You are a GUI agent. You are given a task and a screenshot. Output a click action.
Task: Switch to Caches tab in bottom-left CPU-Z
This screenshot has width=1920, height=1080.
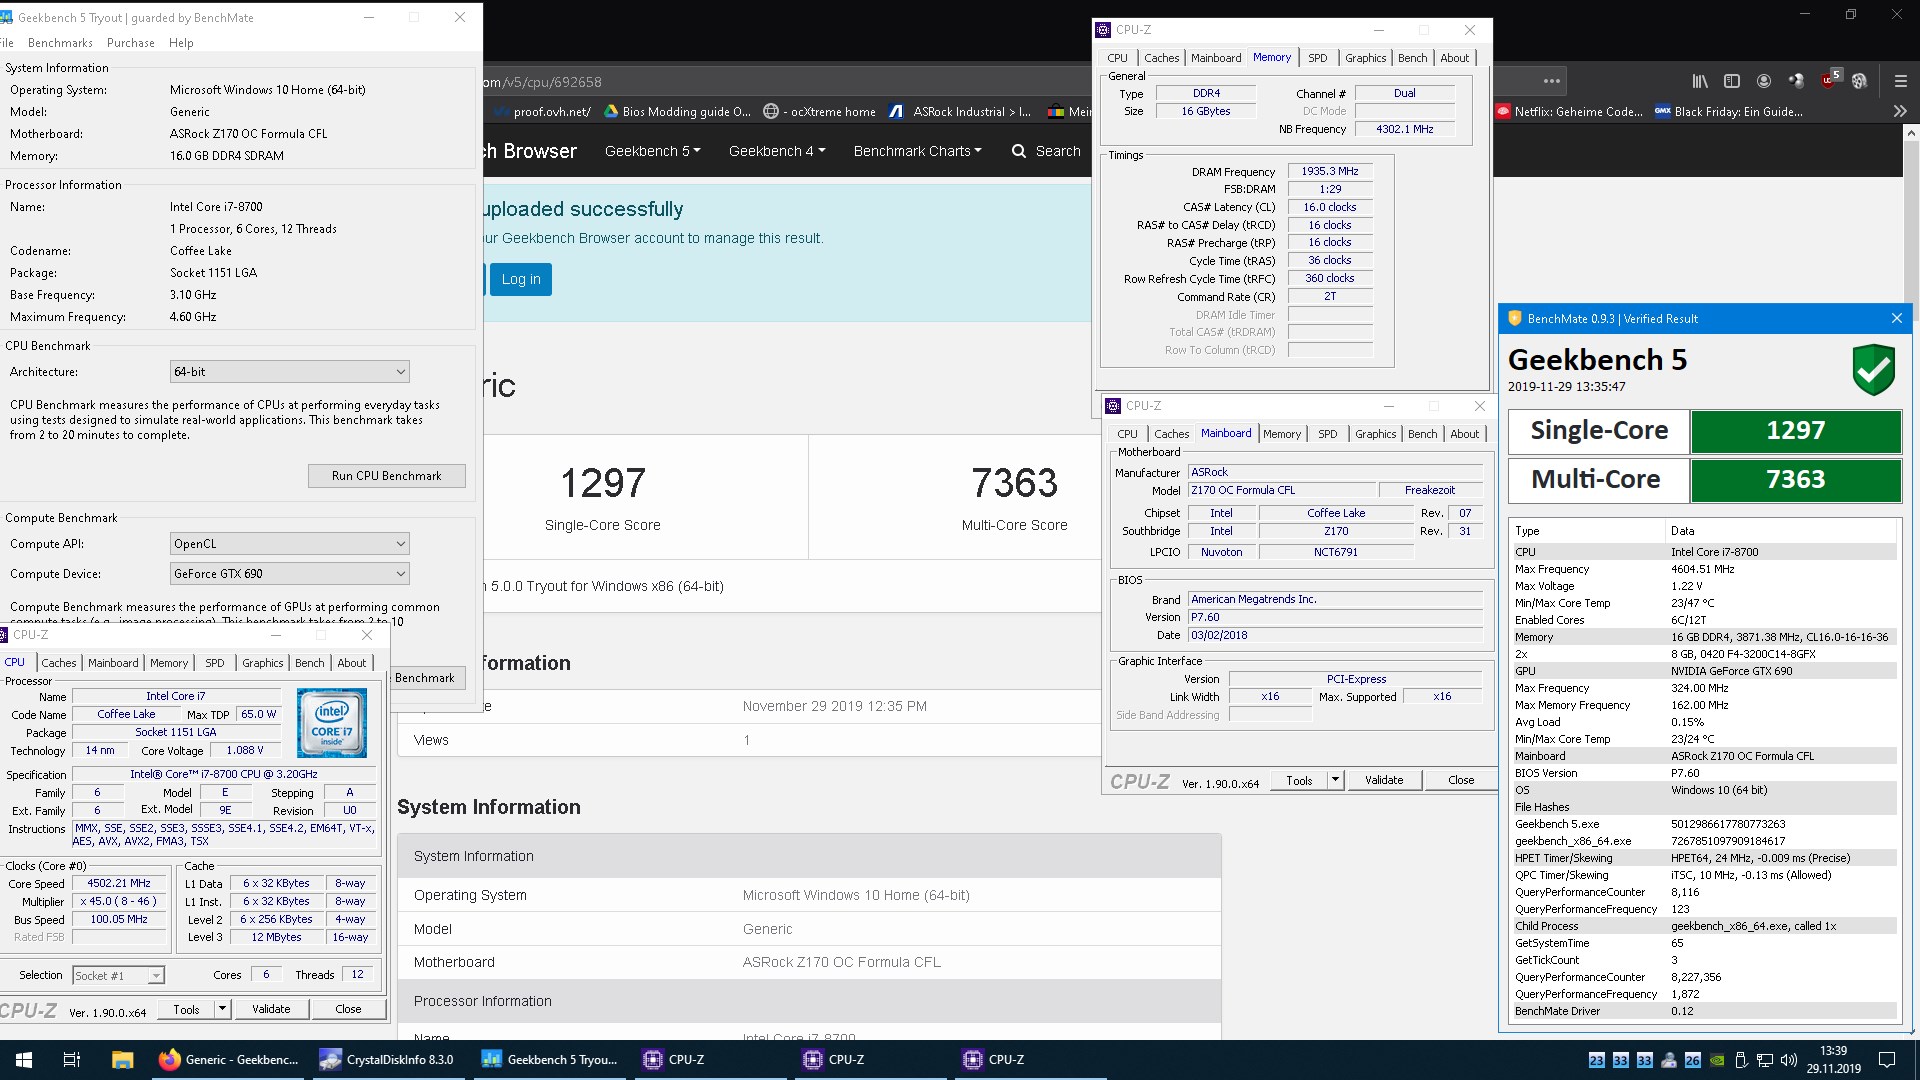pos(59,663)
